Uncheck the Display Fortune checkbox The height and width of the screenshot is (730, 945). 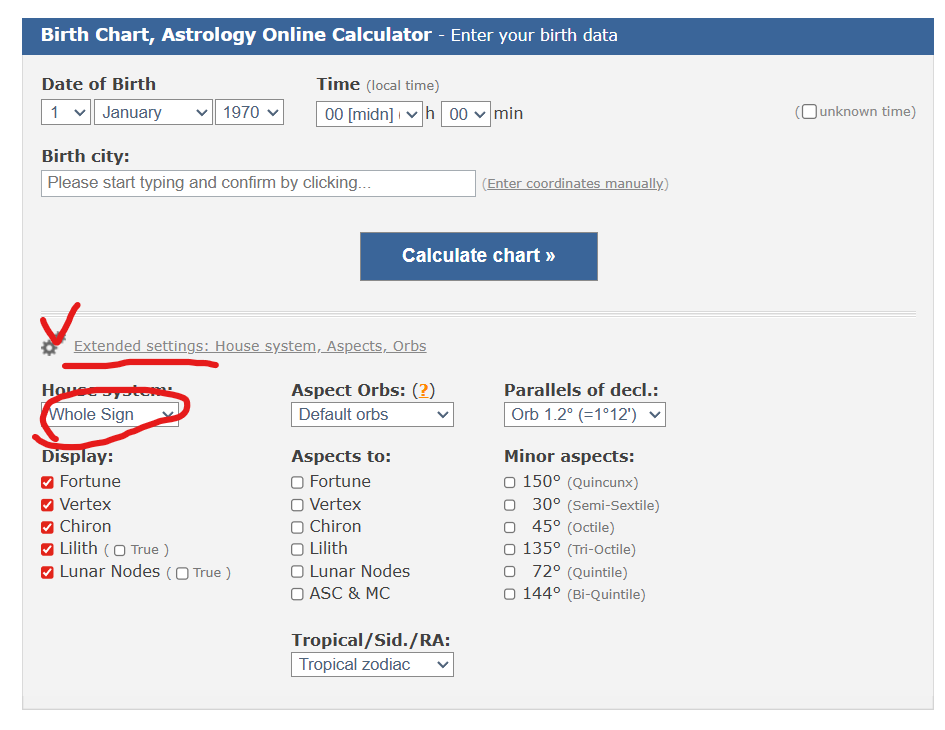click(48, 482)
